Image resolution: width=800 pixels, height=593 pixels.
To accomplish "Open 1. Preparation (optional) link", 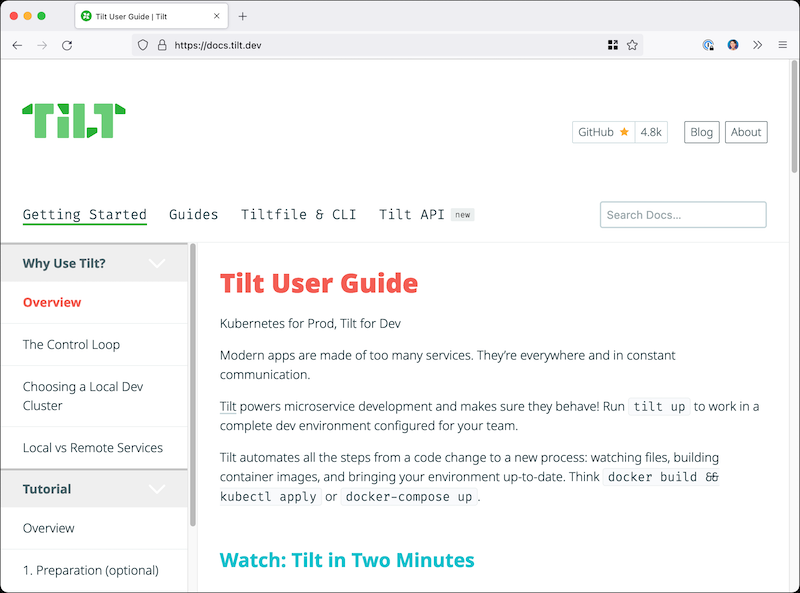I will click(91, 570).
